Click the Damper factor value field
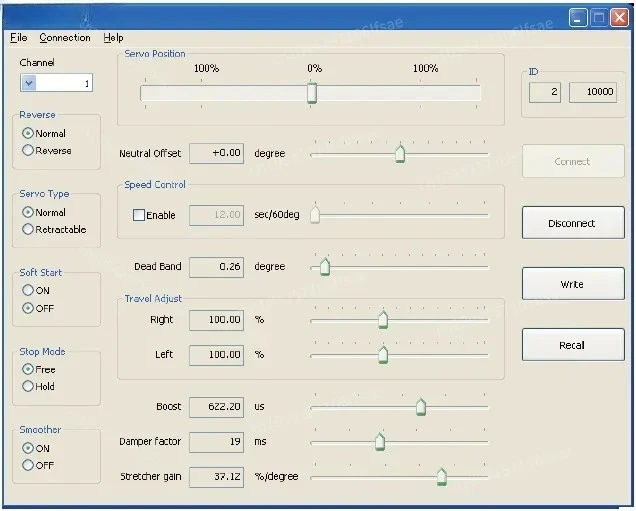The height and width of the screenshot is (511, 636). tap(216, 442)
